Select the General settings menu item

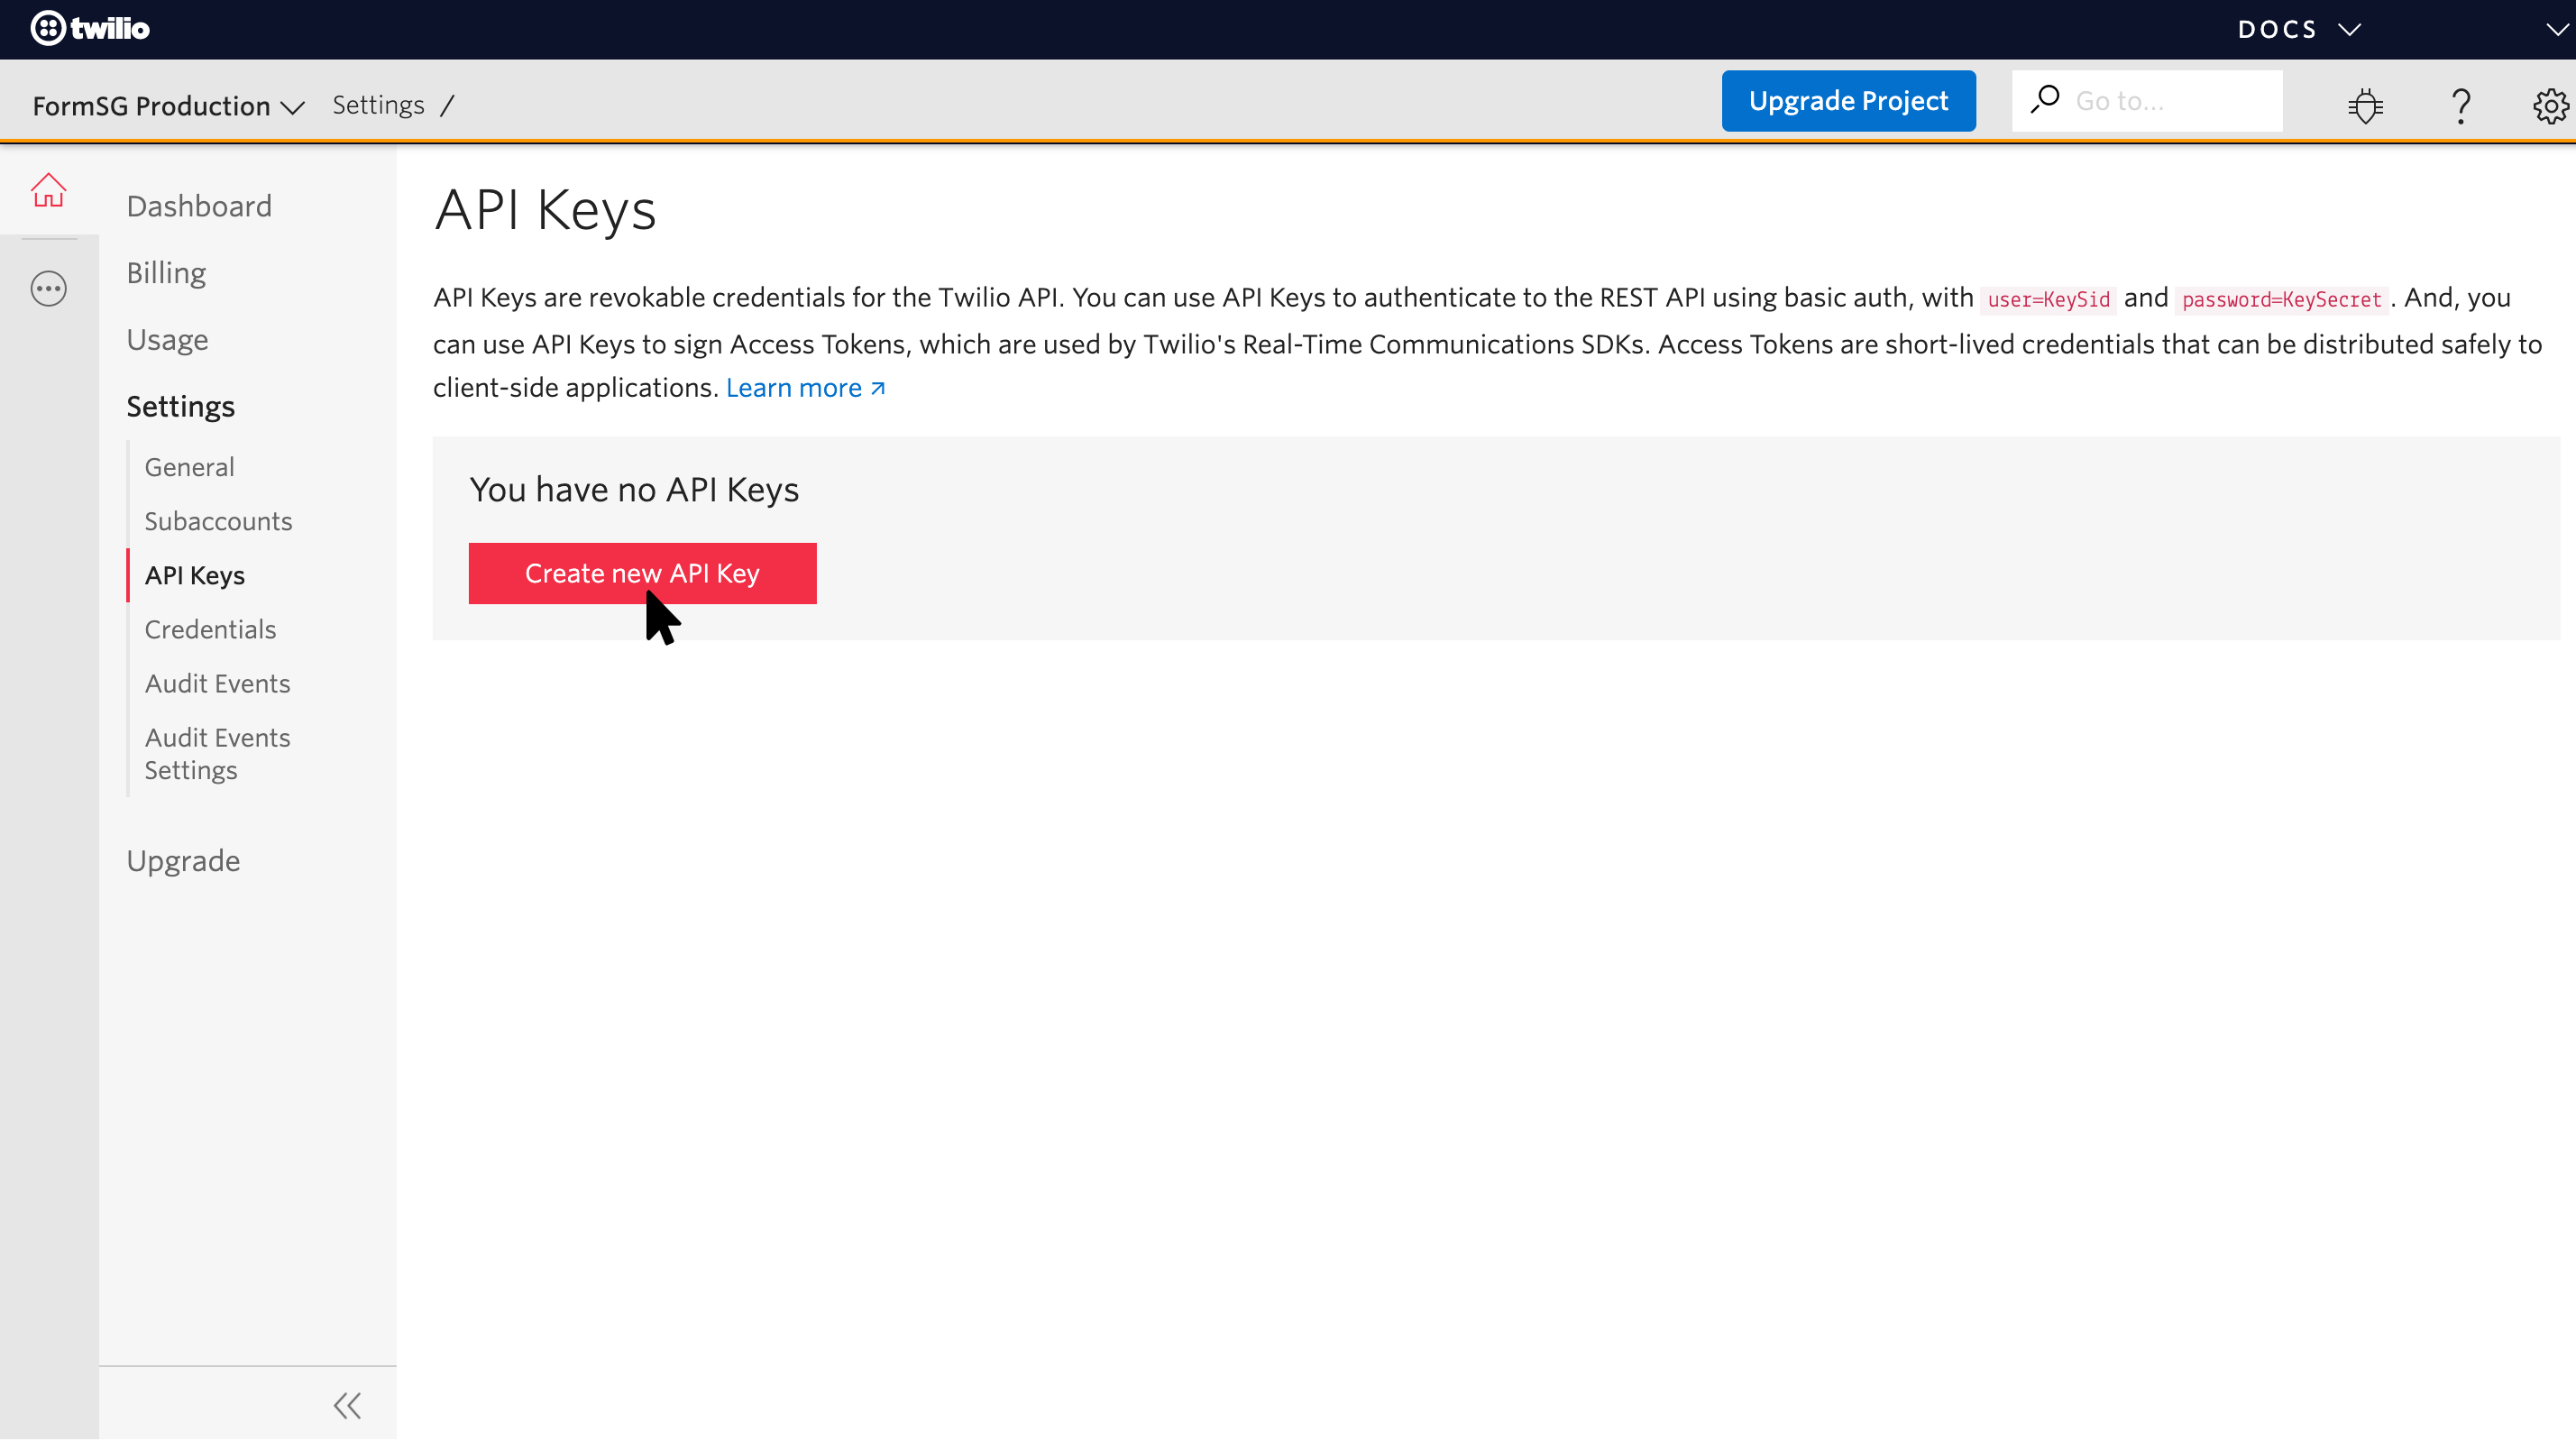click(189, 467)
